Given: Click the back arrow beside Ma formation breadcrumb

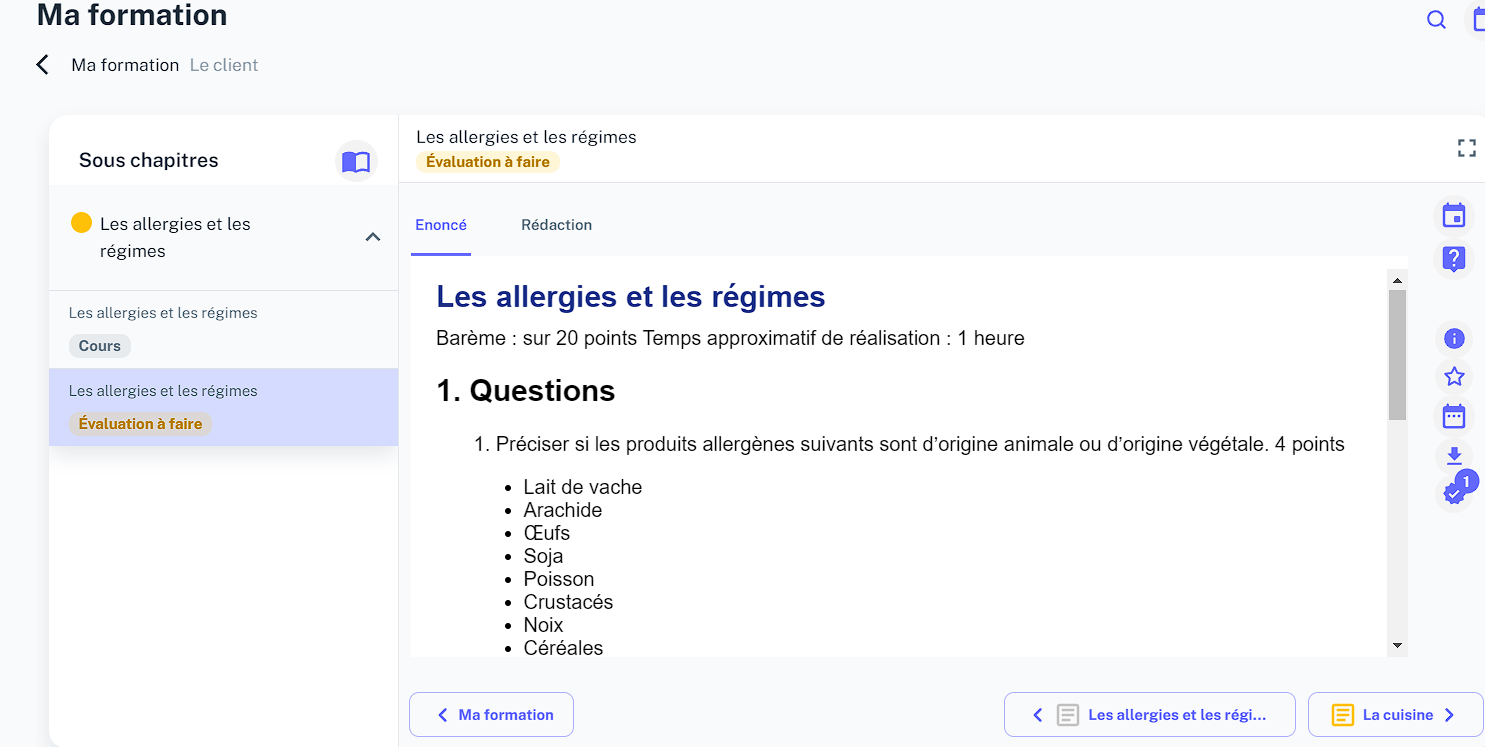Looking at the screenshot, I should tap(42, 65).
